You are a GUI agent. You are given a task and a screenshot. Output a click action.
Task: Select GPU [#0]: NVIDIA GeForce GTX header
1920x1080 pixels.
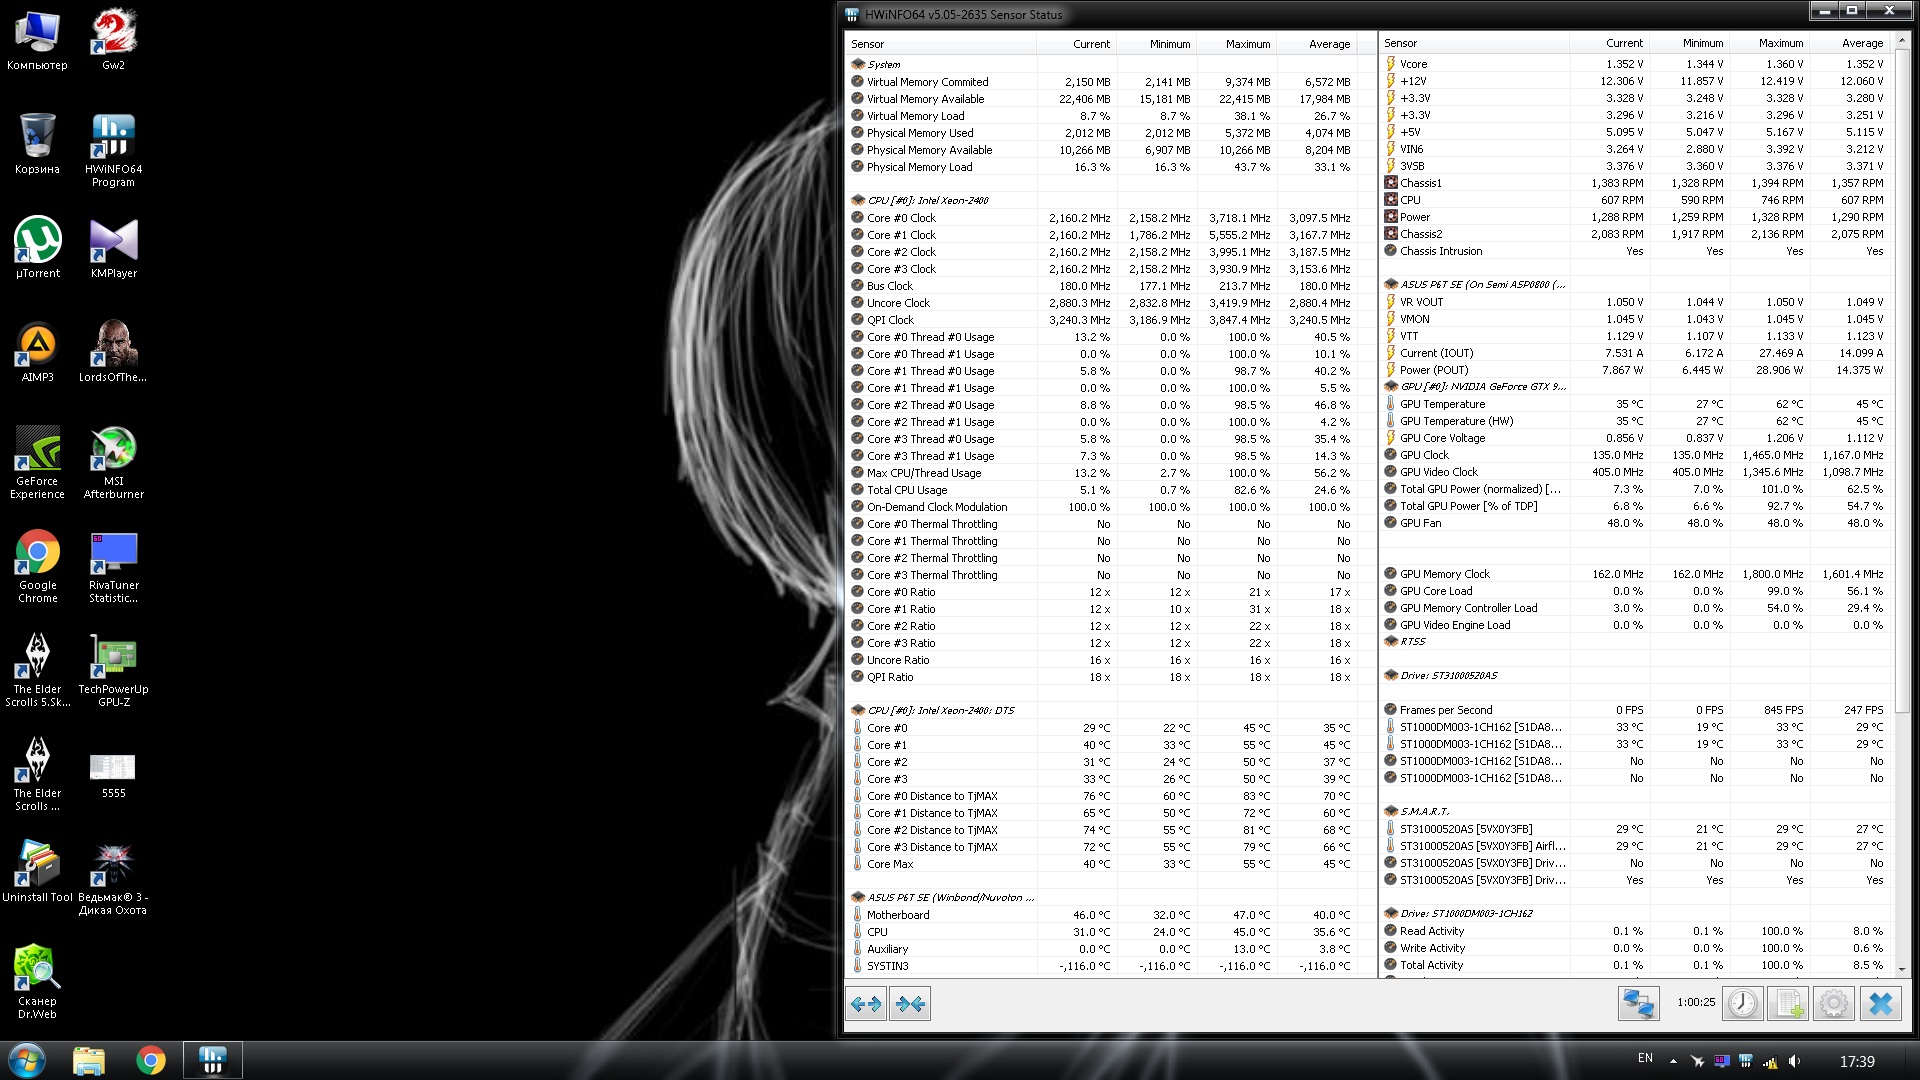click(1635, 386)
